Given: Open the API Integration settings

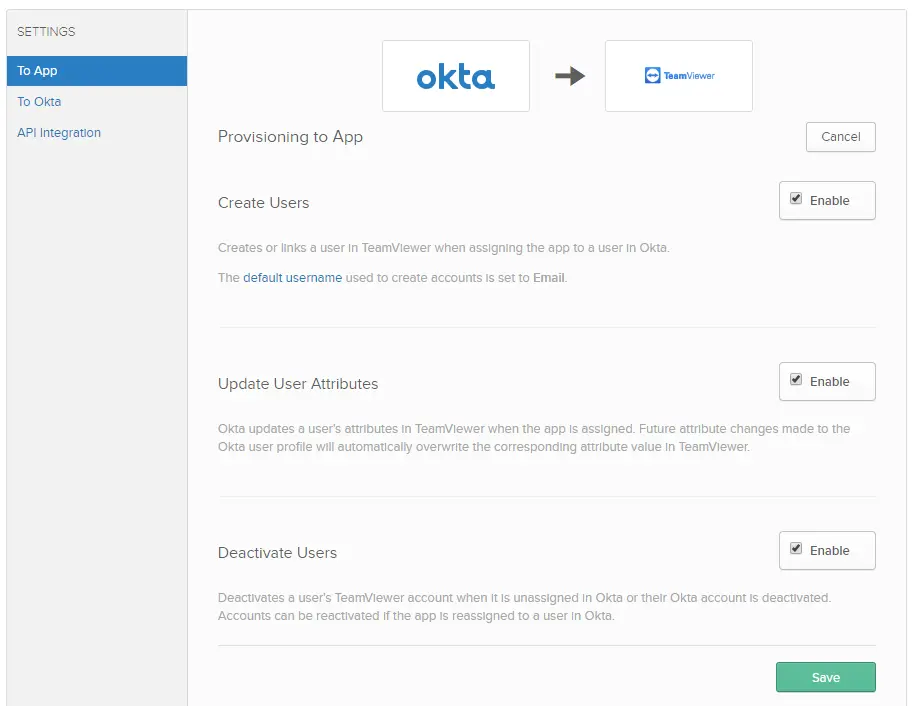Looking at the screenshot, I should [59, 133].
